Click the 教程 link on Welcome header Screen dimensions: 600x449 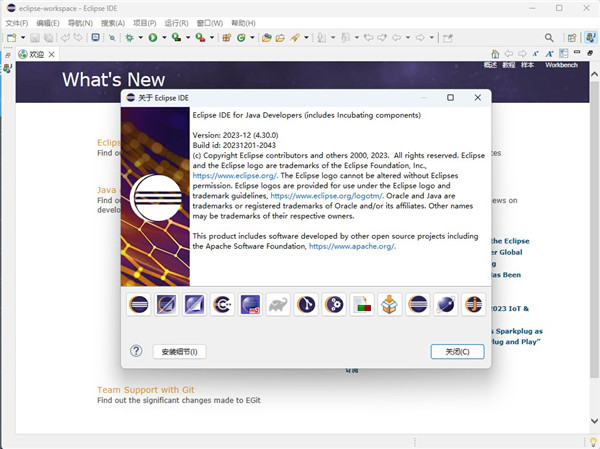[x=509, y=65]
